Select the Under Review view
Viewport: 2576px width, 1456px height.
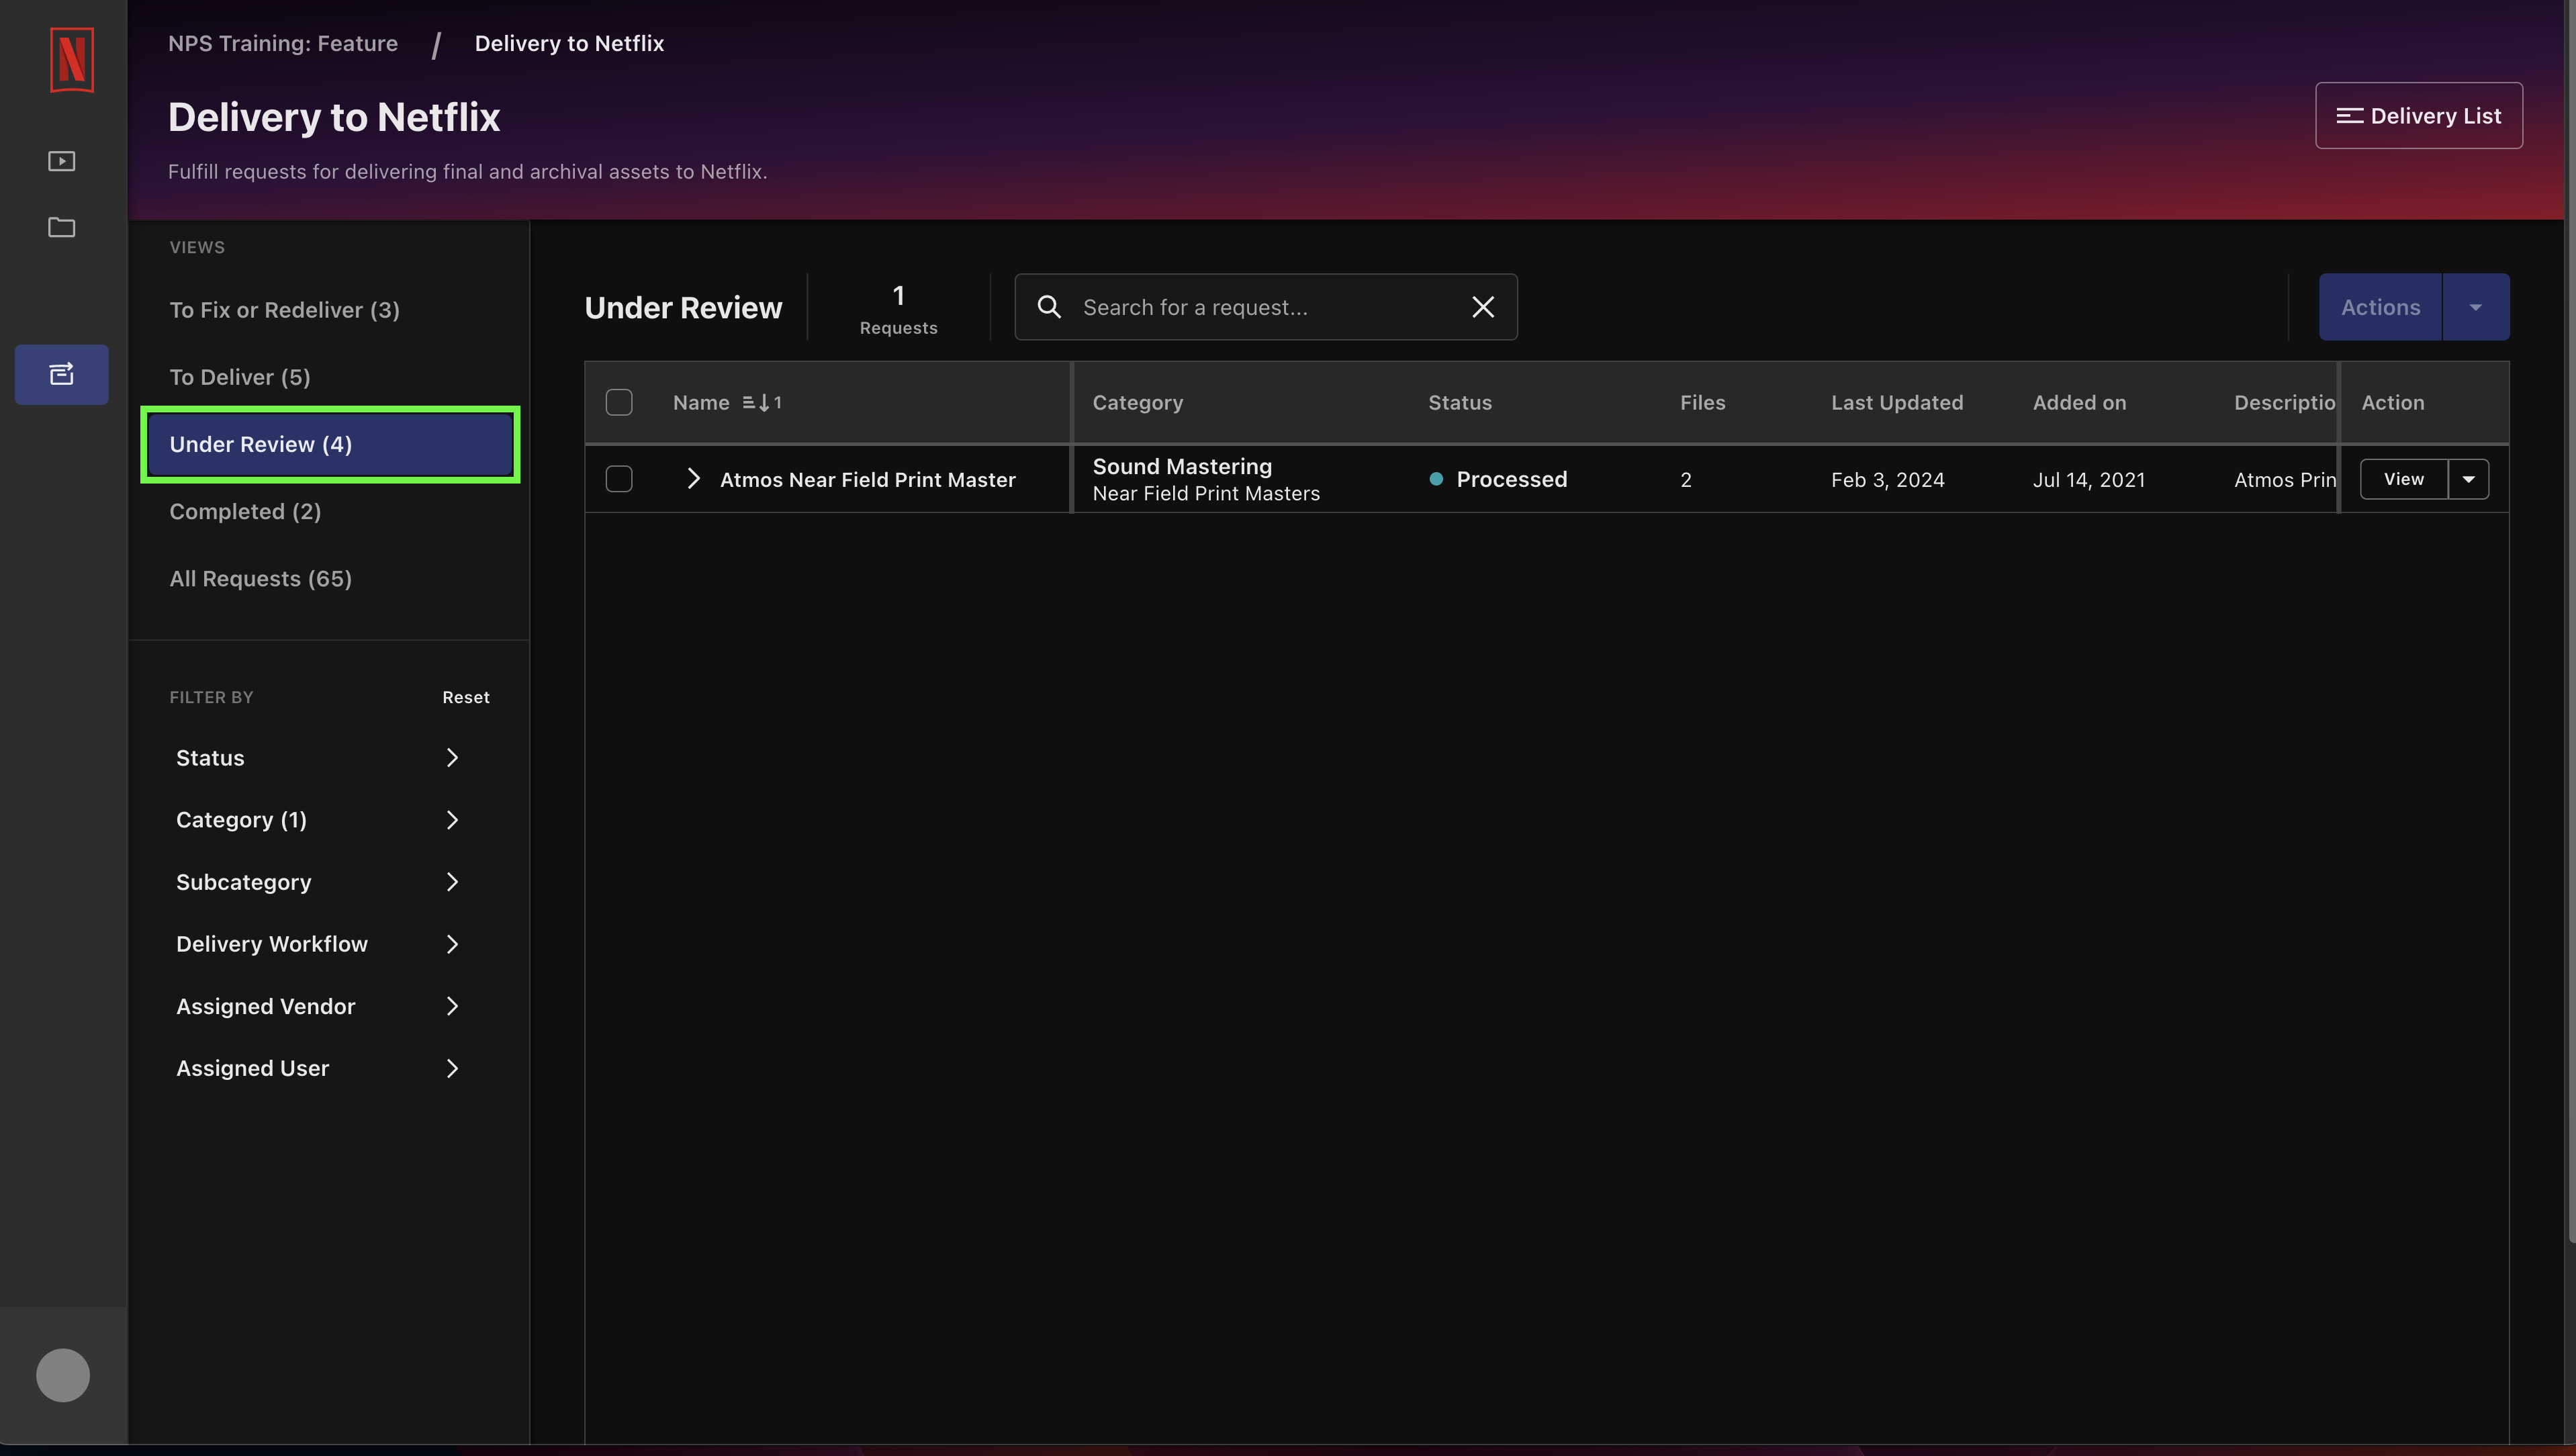point(330,444)
